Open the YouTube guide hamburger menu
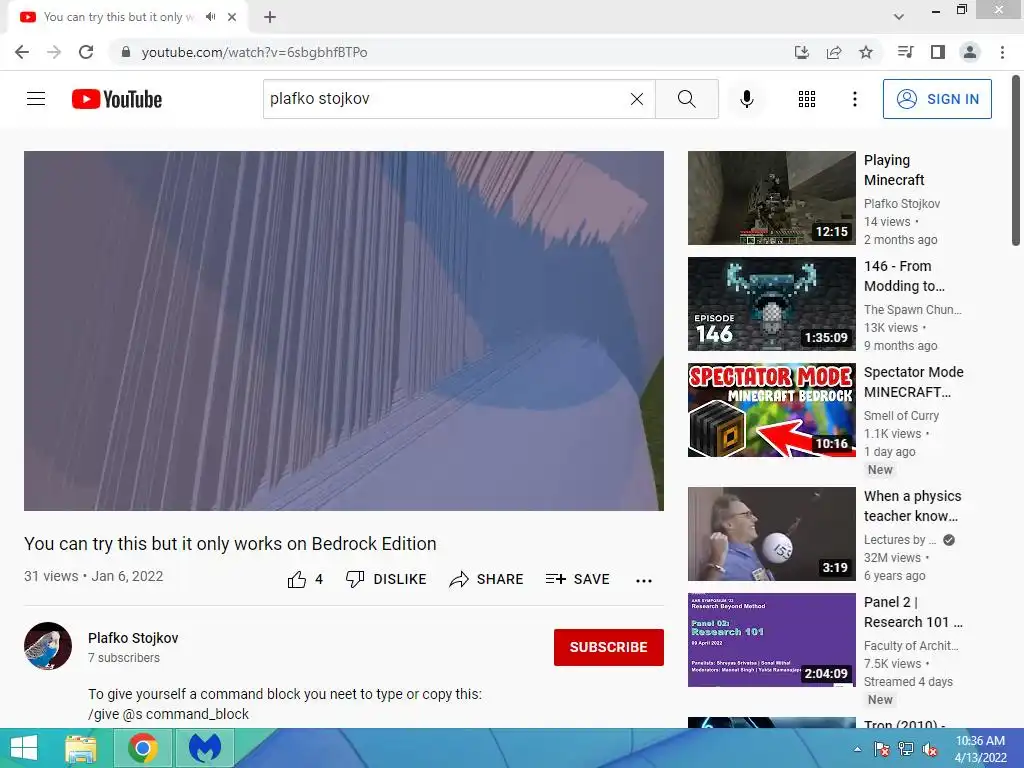The image size is (1024, 768). tap(36, 99)
